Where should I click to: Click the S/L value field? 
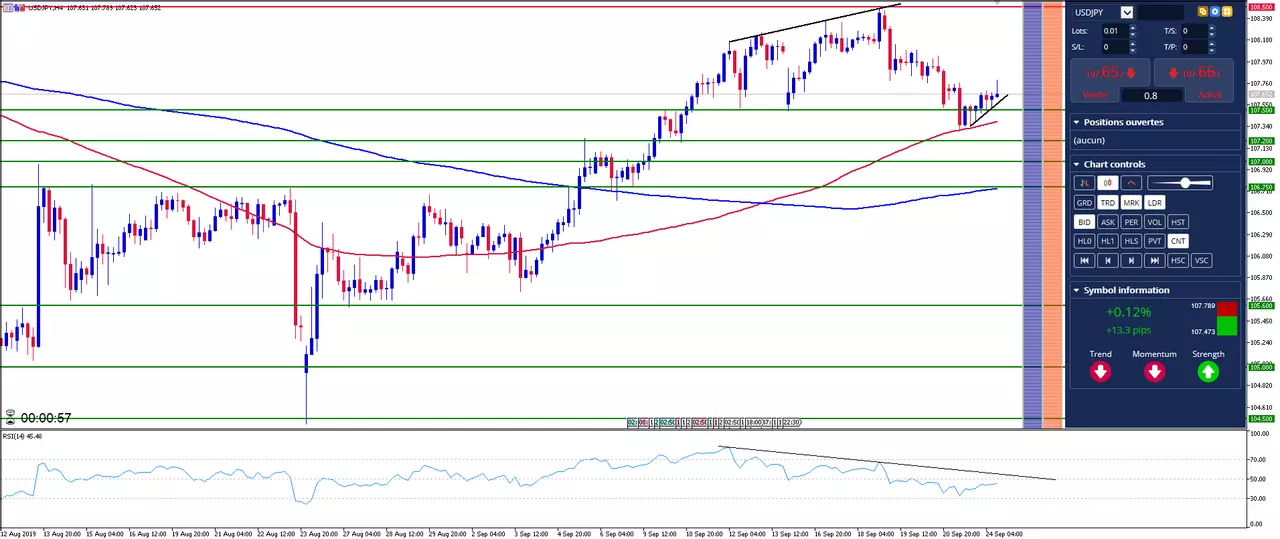1114,47
